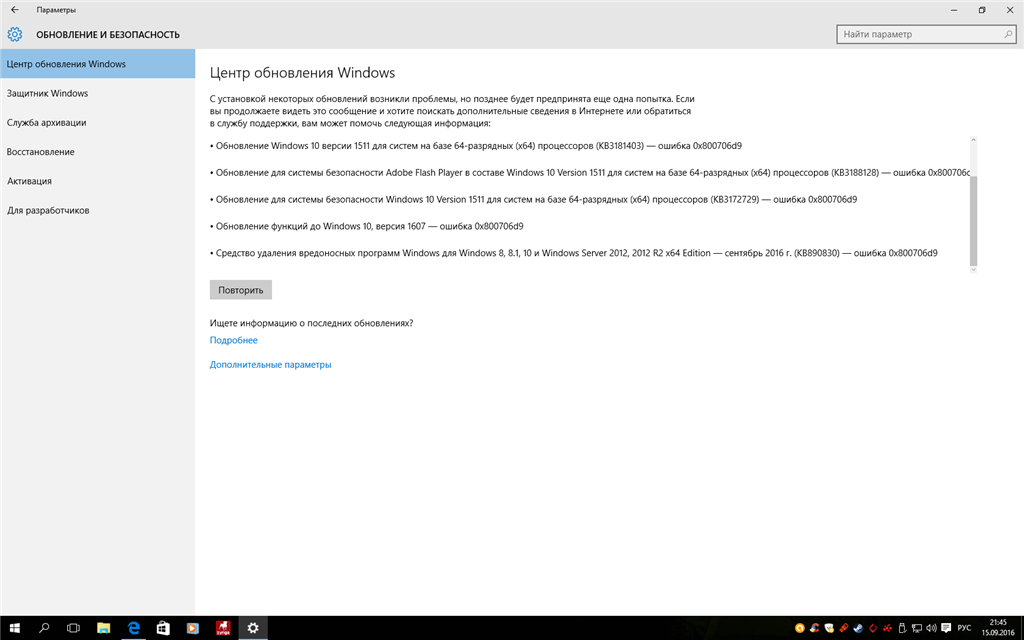1024x640 pixels.
Task: Click the update list scrollbar thumb
Action: (973, 221)
